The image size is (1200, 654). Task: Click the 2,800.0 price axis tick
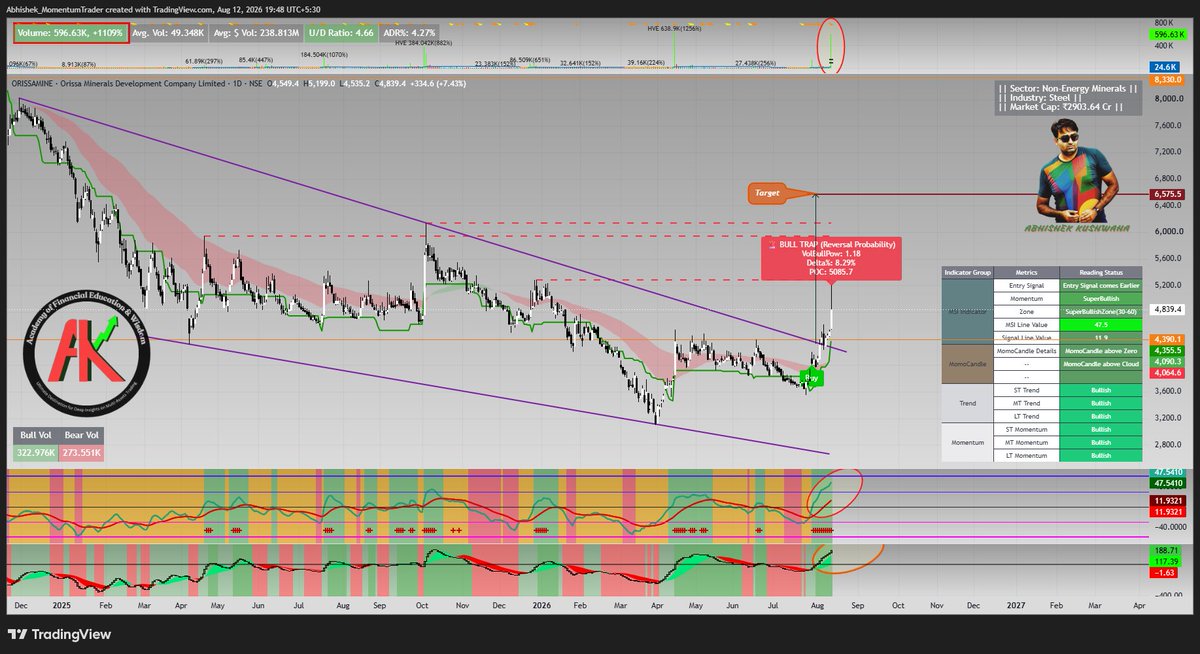(x=1167, y=444)
